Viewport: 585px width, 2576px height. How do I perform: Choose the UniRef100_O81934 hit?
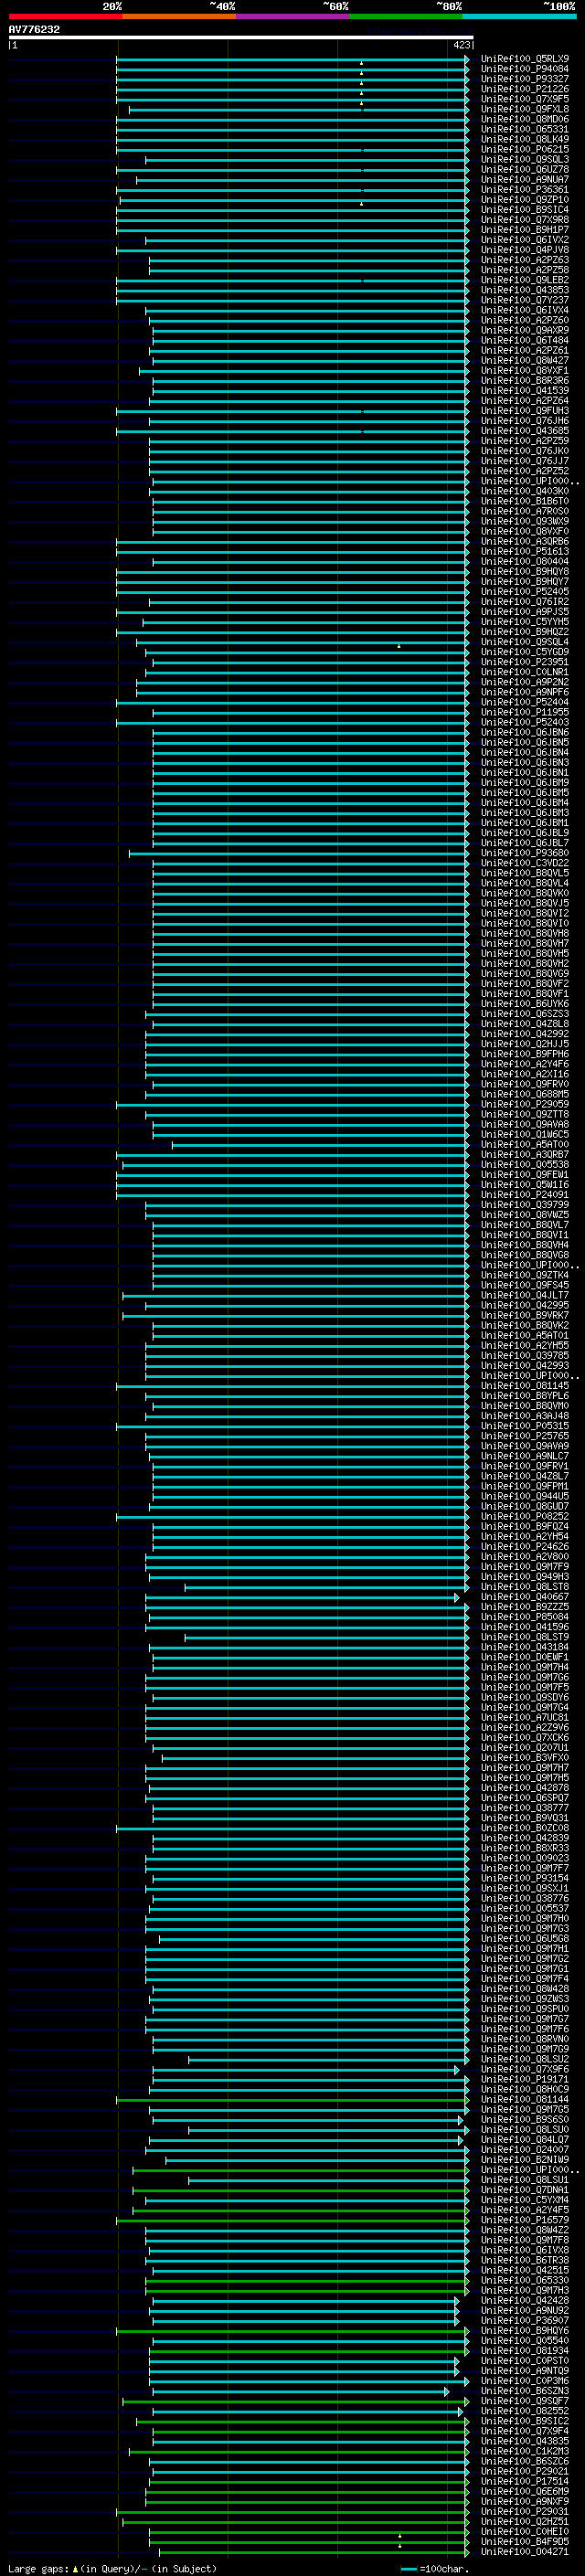click(524, 2351)
